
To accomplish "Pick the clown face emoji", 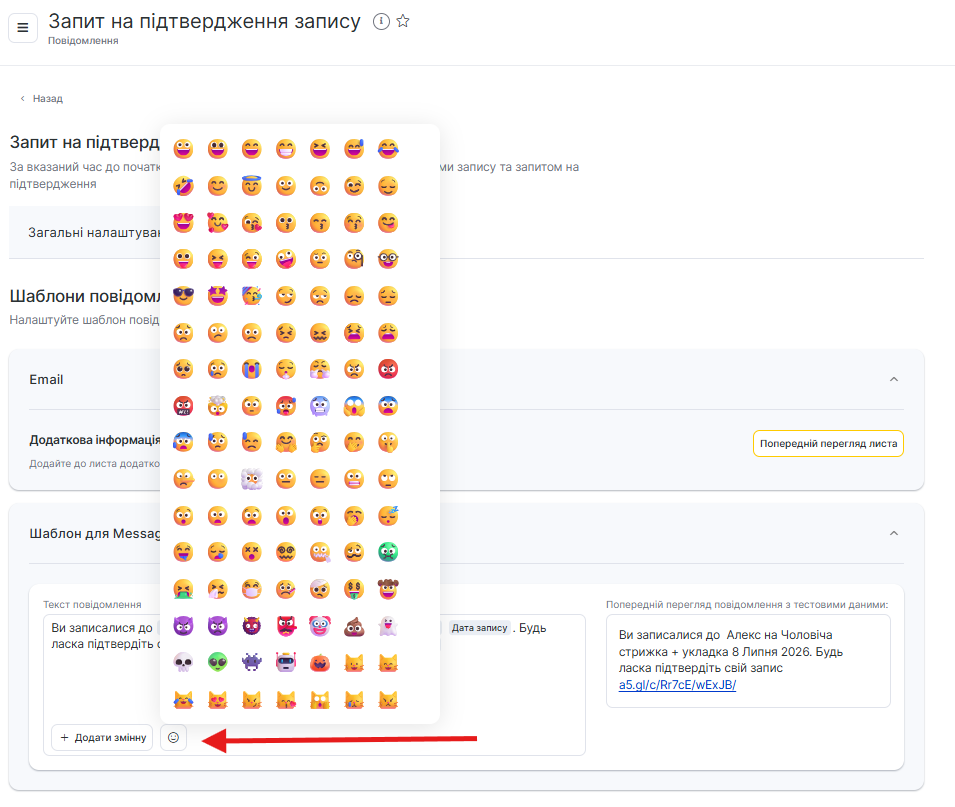I will pyautogui.click(x=320, y=627).
